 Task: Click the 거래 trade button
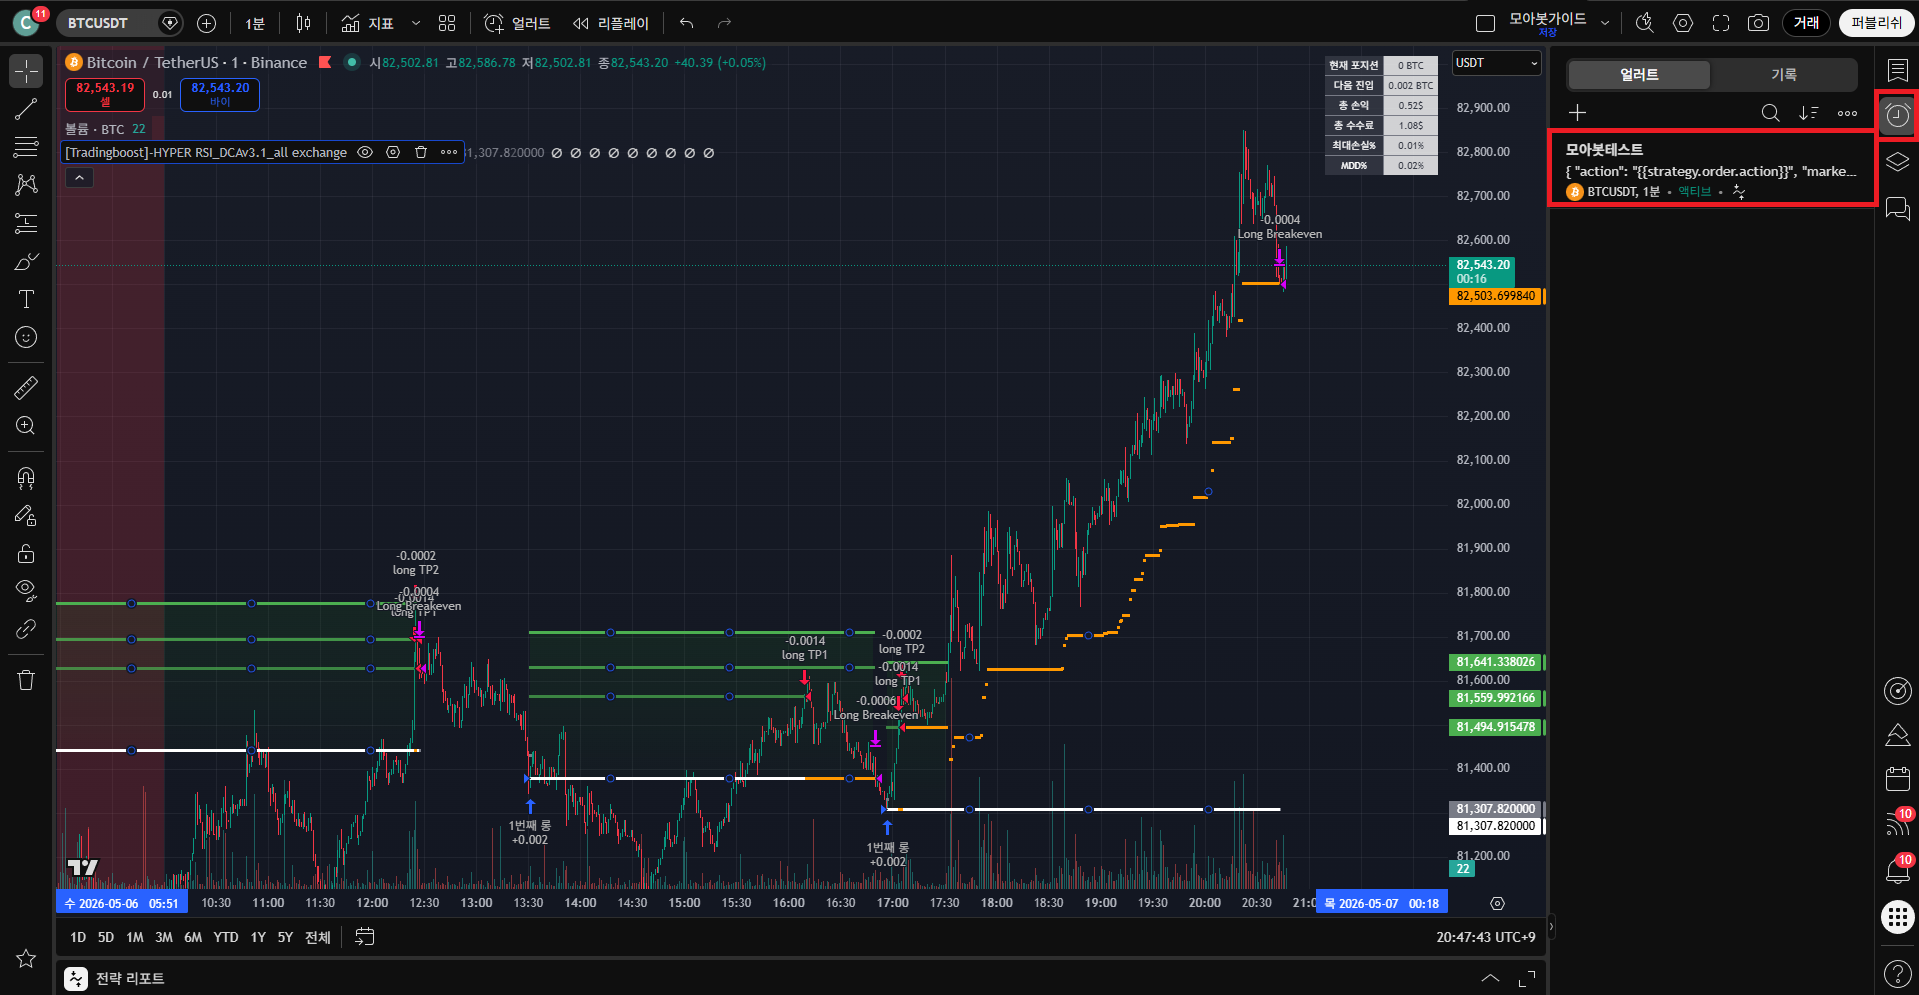point(1806,23)
